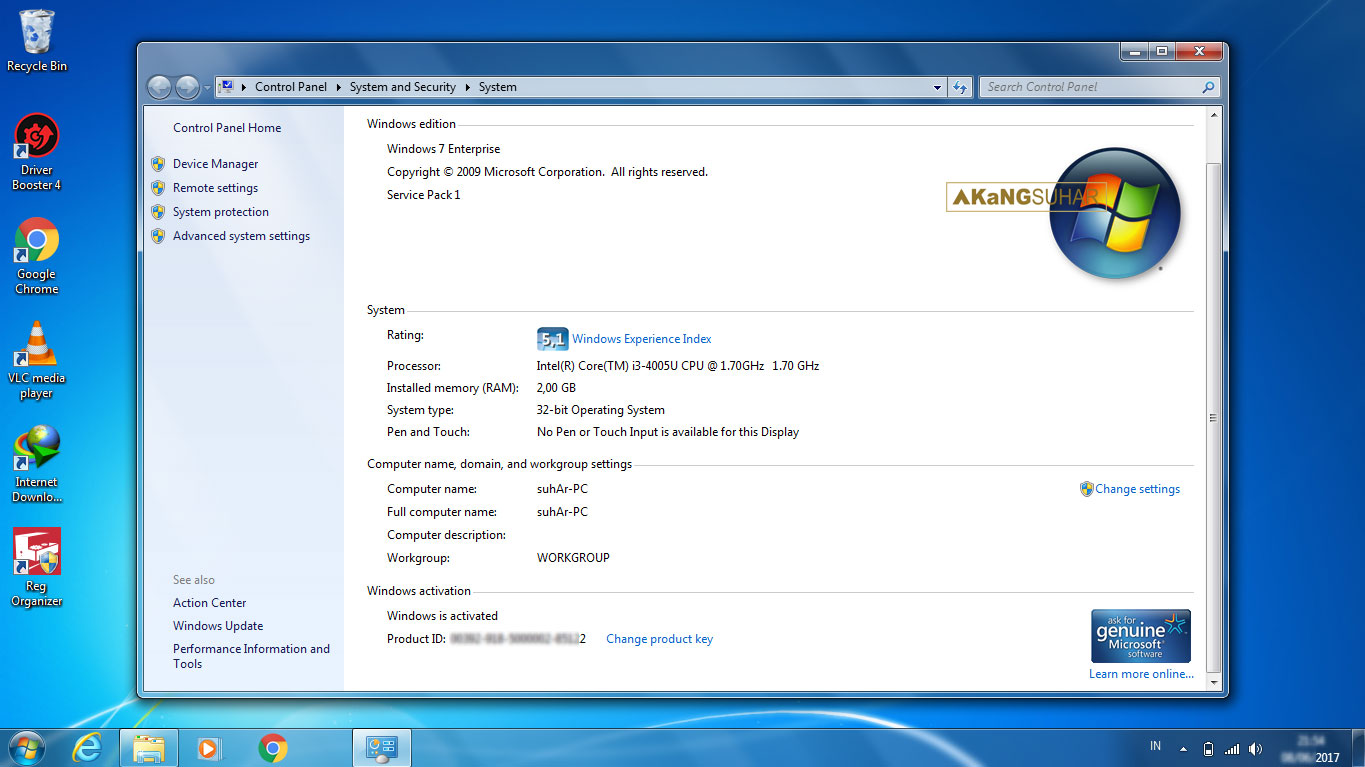Click the volume speaker tray icon

1255,748
